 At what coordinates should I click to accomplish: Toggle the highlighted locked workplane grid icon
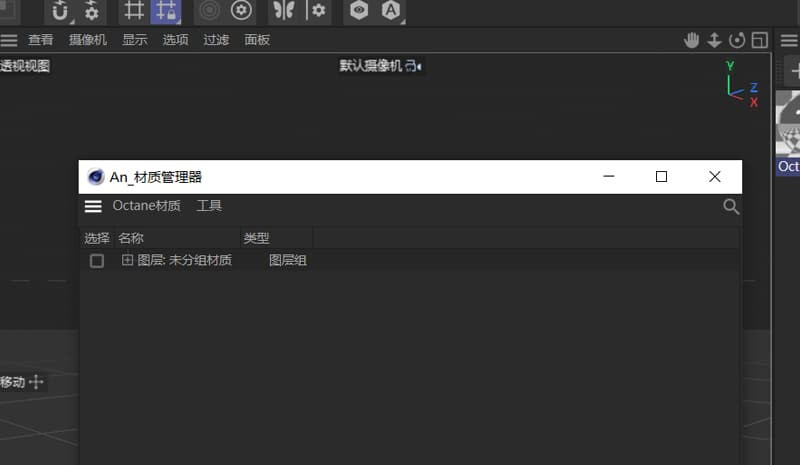click(166, 11)
